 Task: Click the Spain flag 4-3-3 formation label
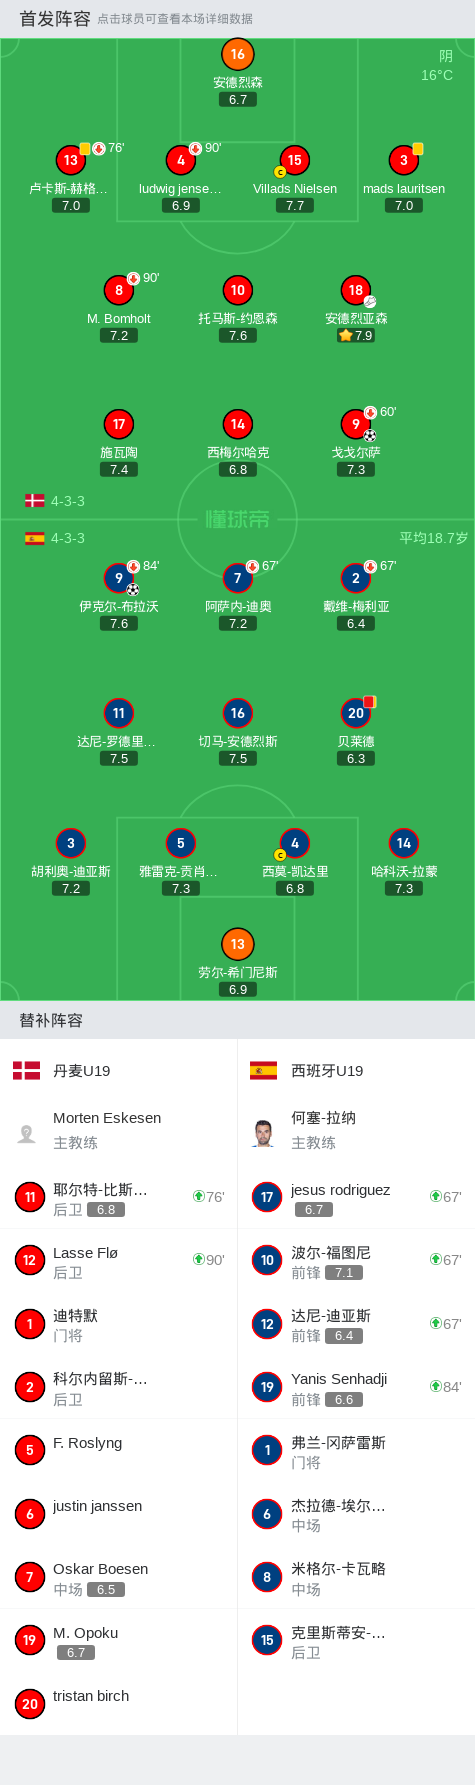click(x=55, y=538)
